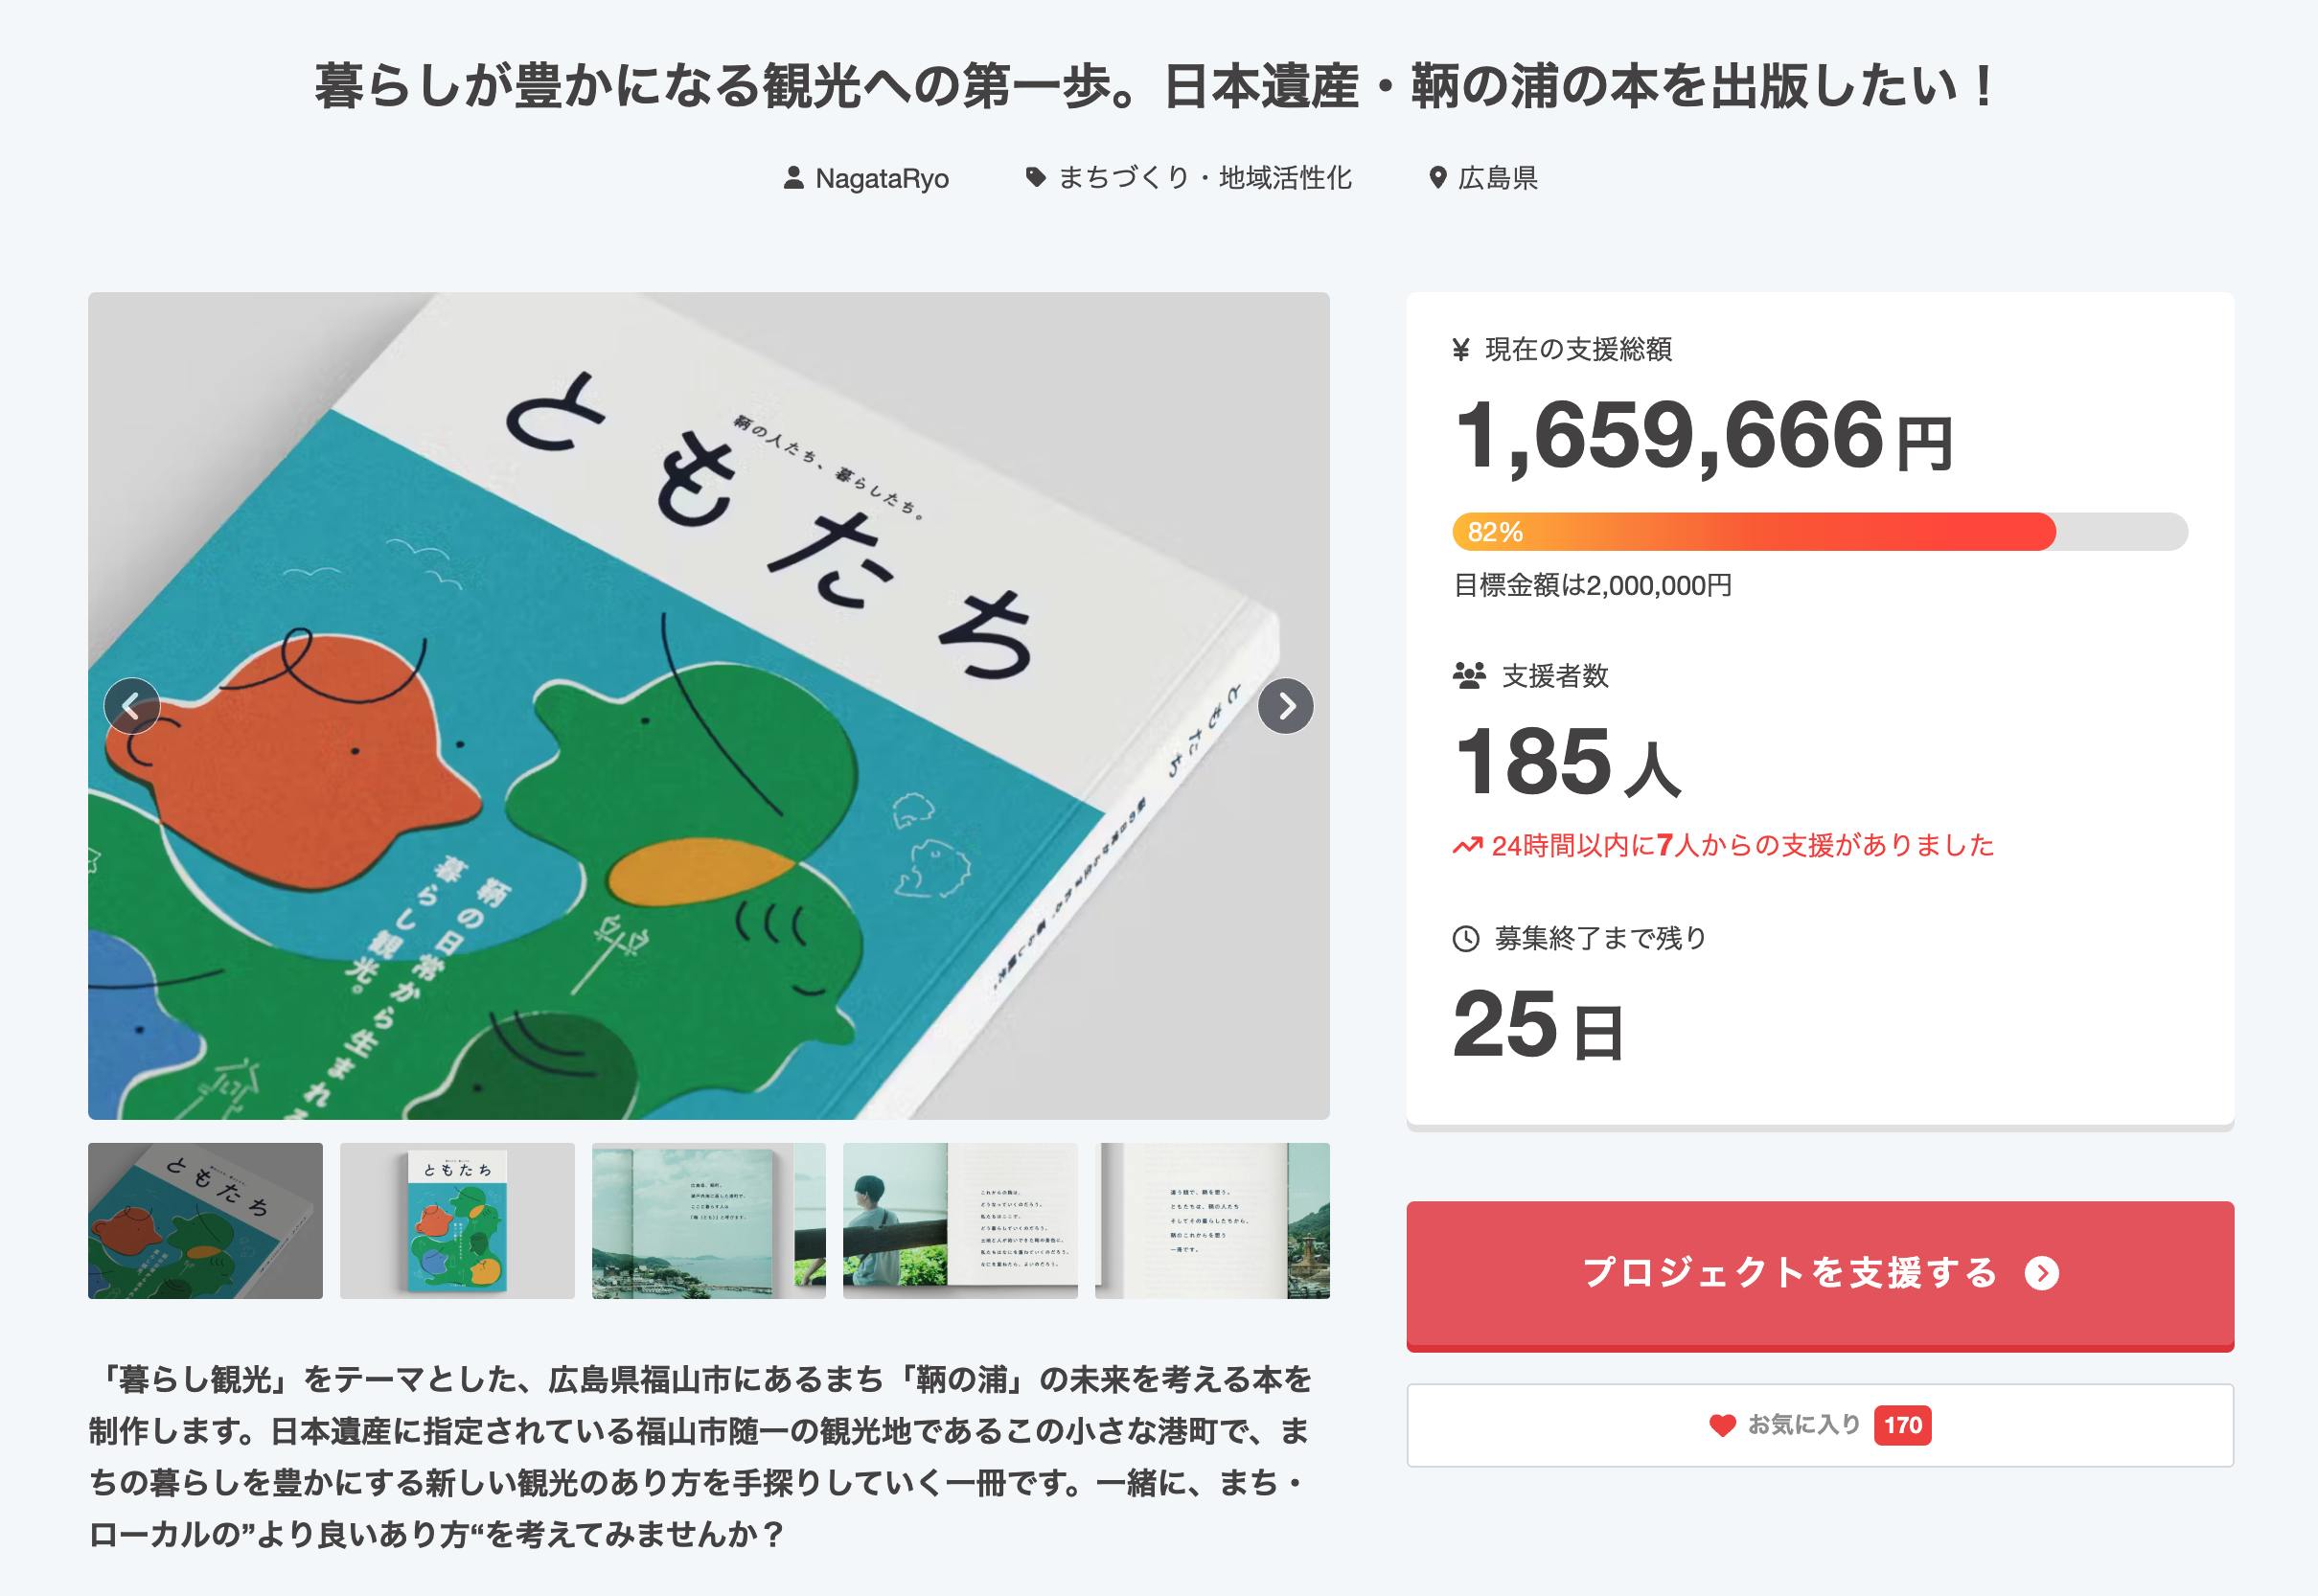Click the 82% funding progress bar
2318x1596 pixels.
1819,532
